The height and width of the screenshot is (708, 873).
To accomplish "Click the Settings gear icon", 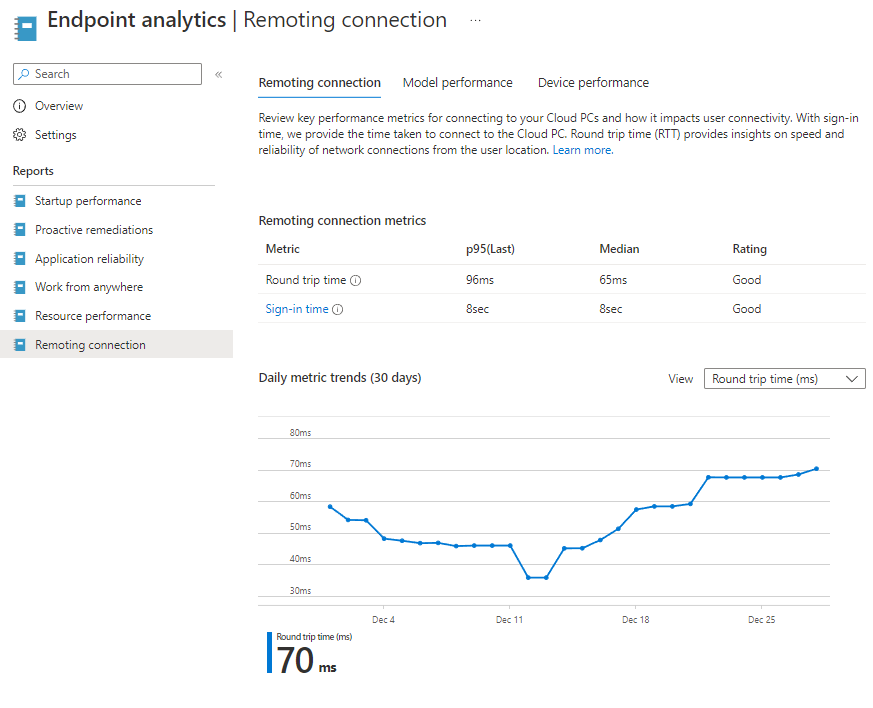I will [x=19, y=135].
